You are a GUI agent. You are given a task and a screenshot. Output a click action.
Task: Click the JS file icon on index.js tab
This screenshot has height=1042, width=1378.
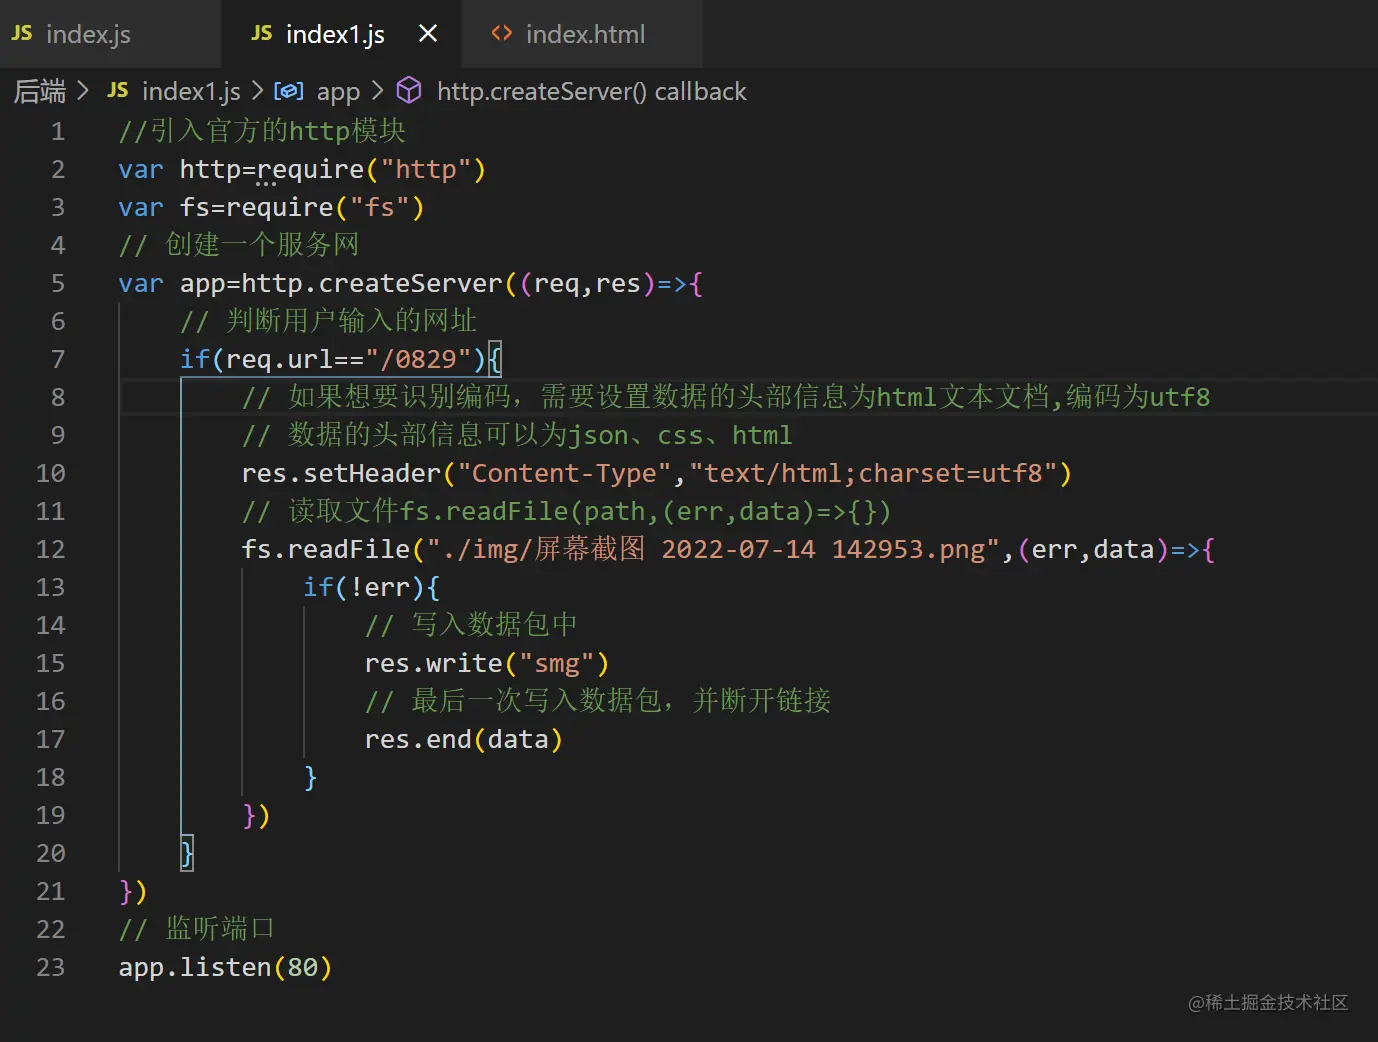pos(22,34)
